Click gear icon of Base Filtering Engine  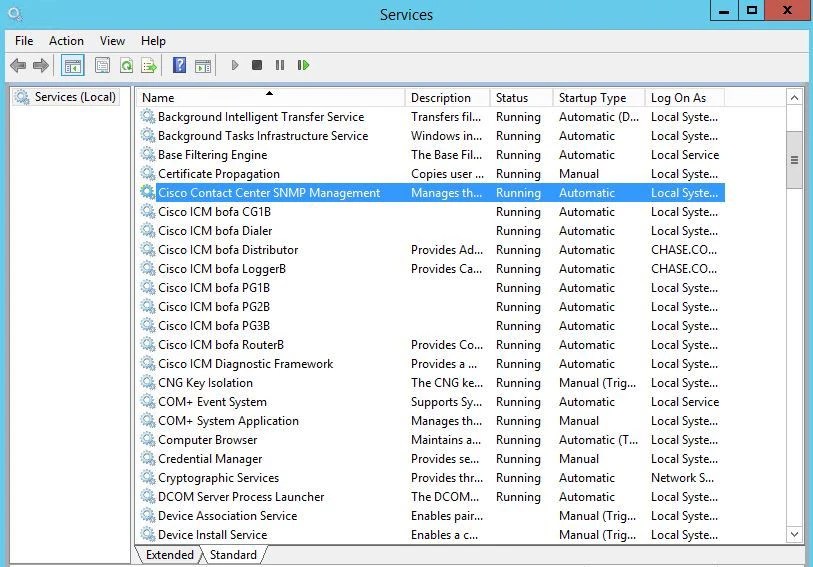pos(148,154)
